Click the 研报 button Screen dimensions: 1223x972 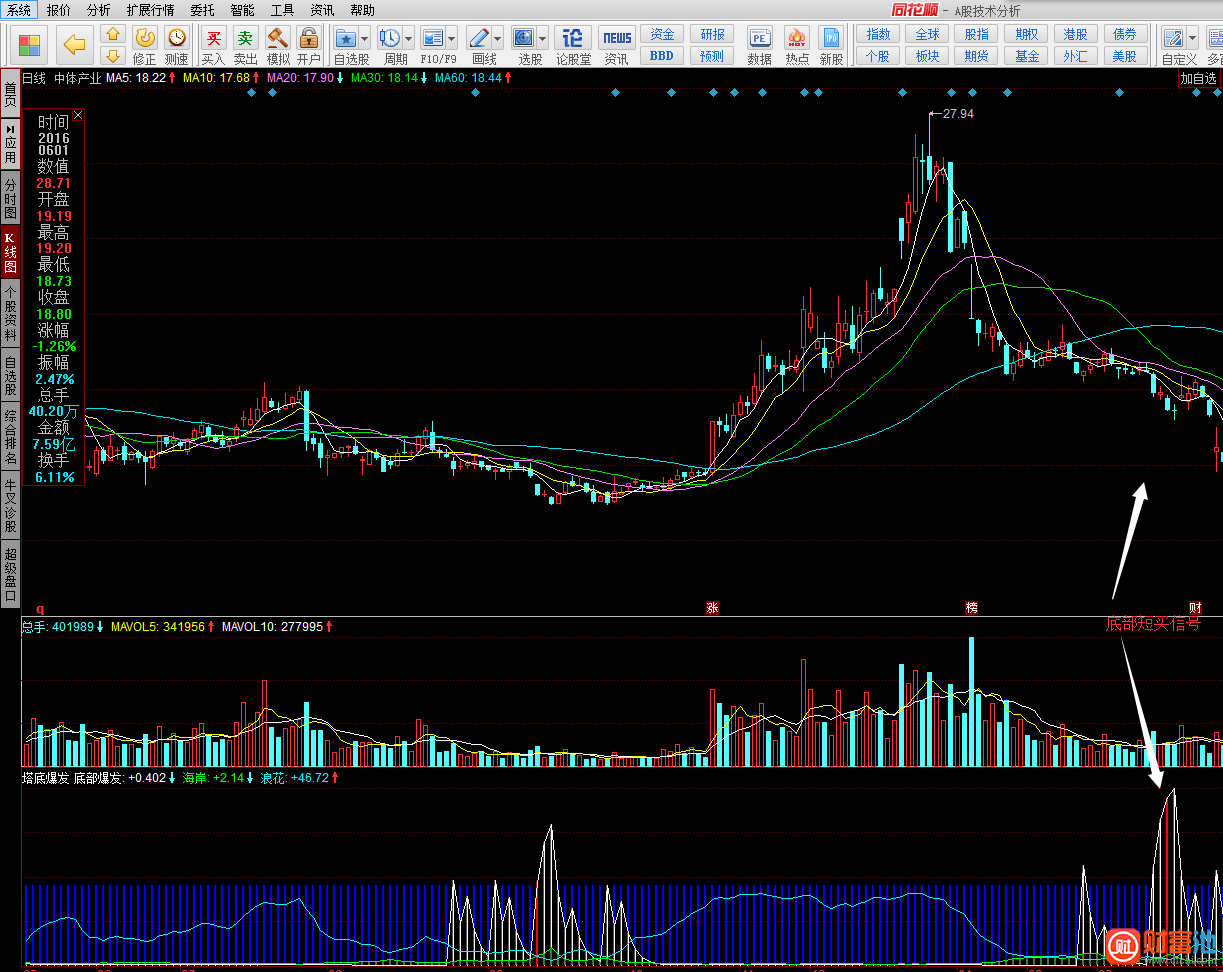point(713,34)
